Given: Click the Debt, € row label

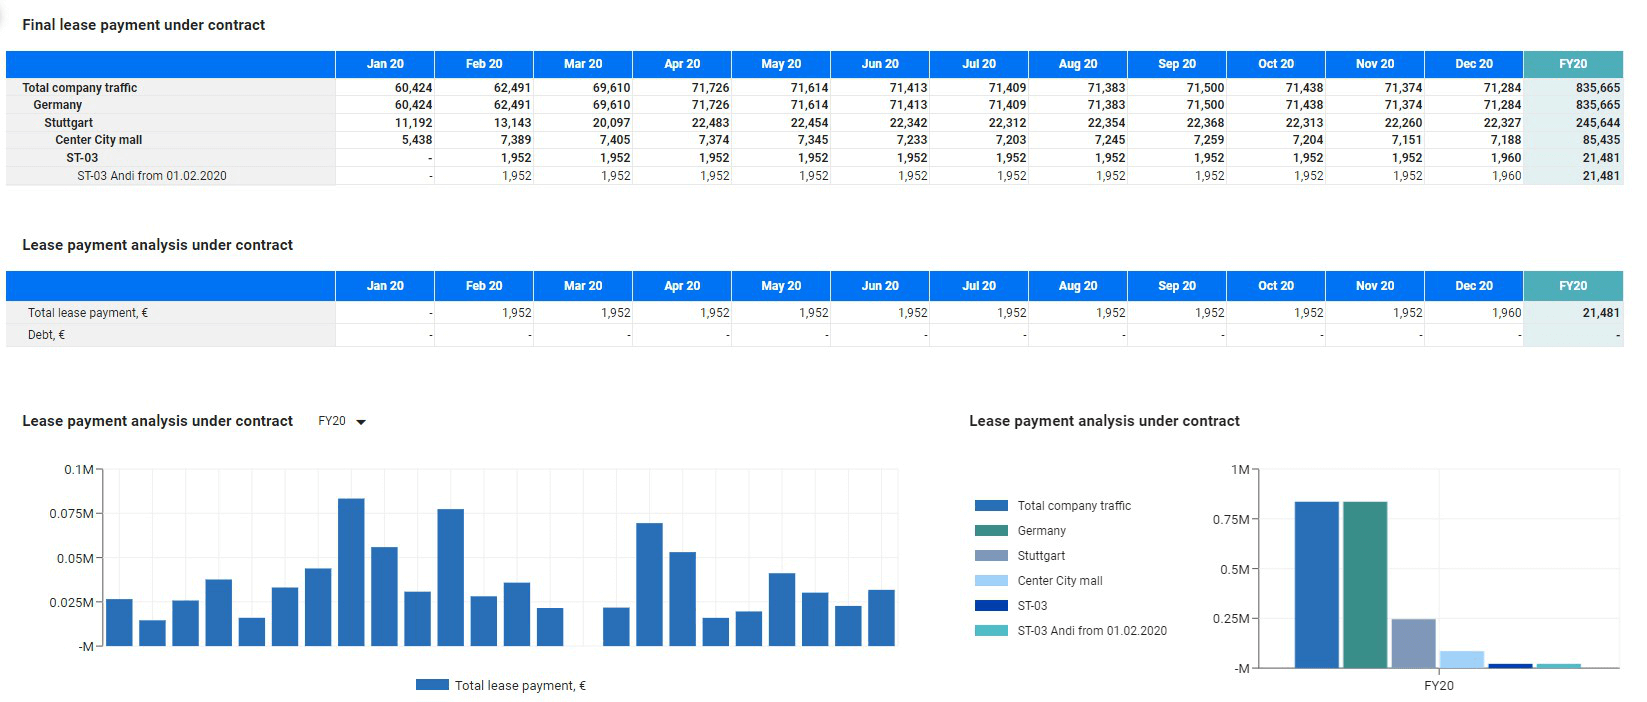Looking at the screenshot, I should click(46, 335).
